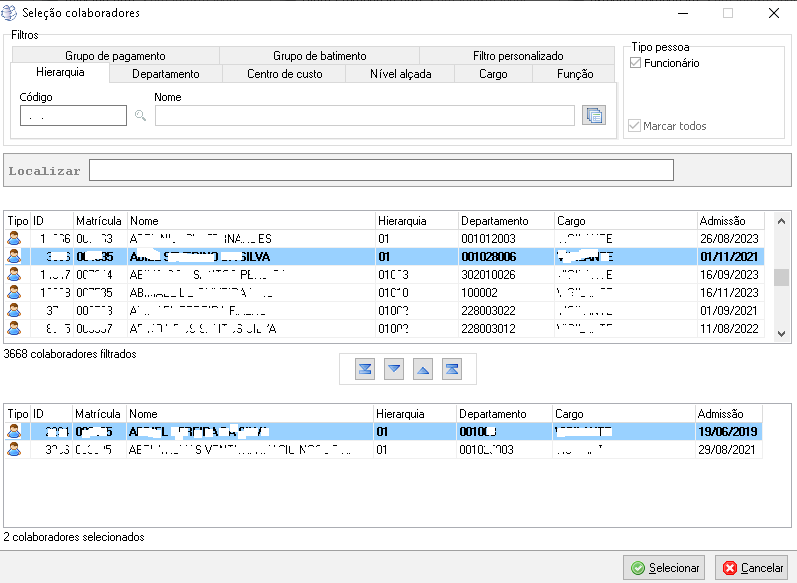Switch to the Departamento tab
This screenshot has height=583, width=797.
tap(166, 74)
